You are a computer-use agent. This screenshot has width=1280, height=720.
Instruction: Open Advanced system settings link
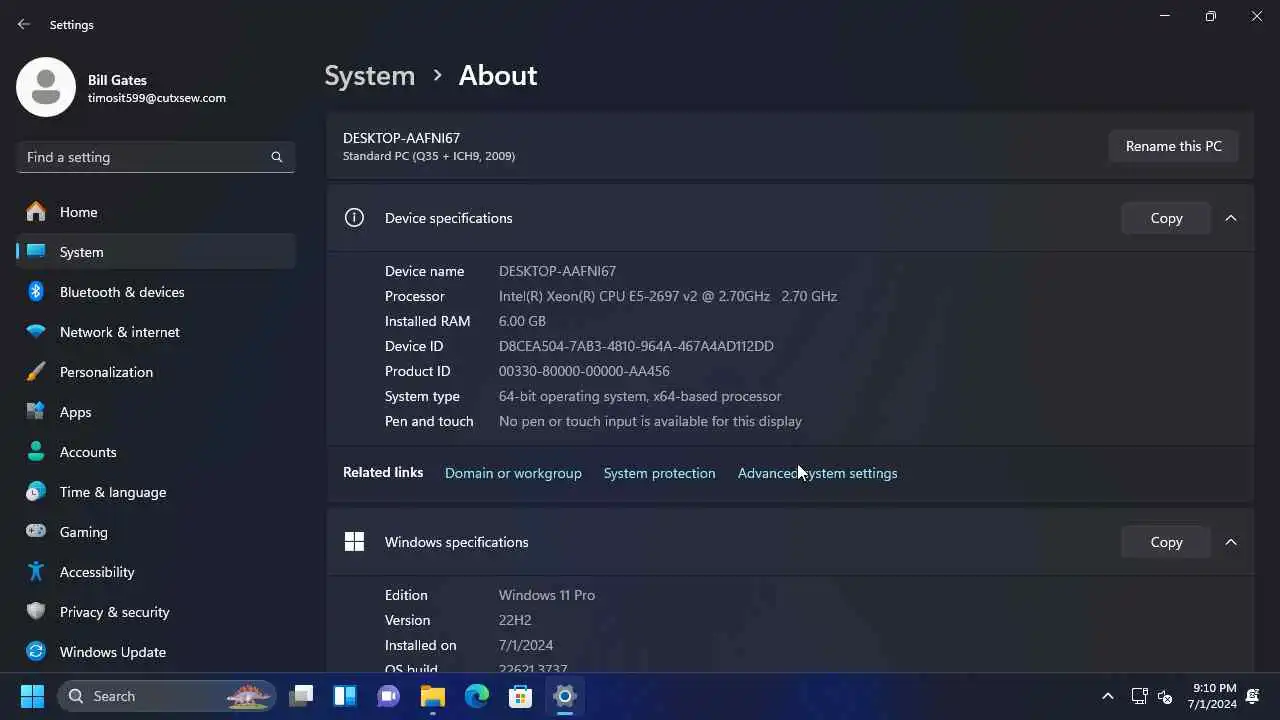pyautogui.click(x=817, y=473)
